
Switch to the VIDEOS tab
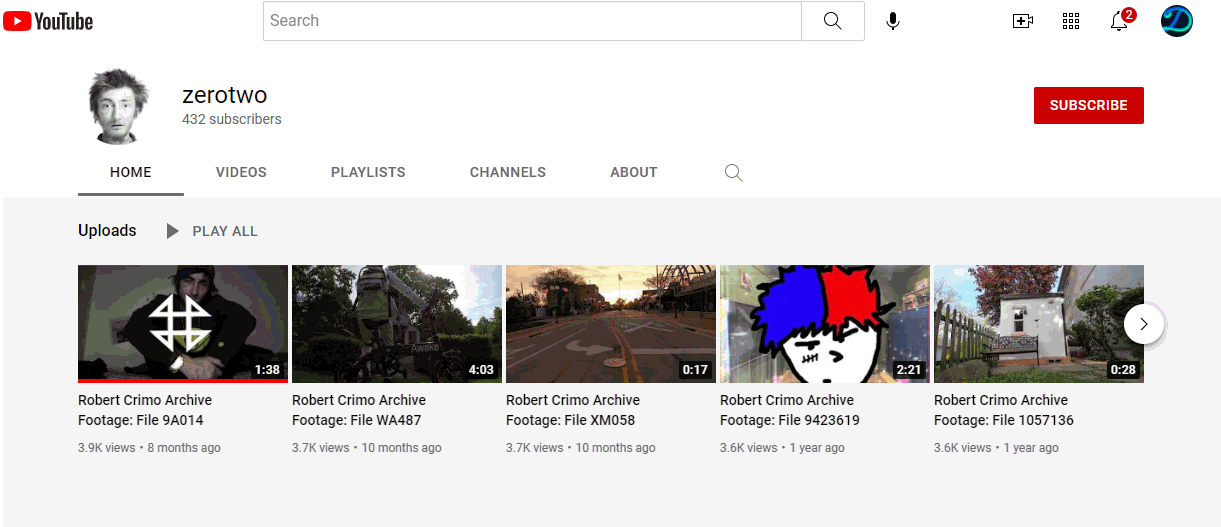click(x=241, y=172)
